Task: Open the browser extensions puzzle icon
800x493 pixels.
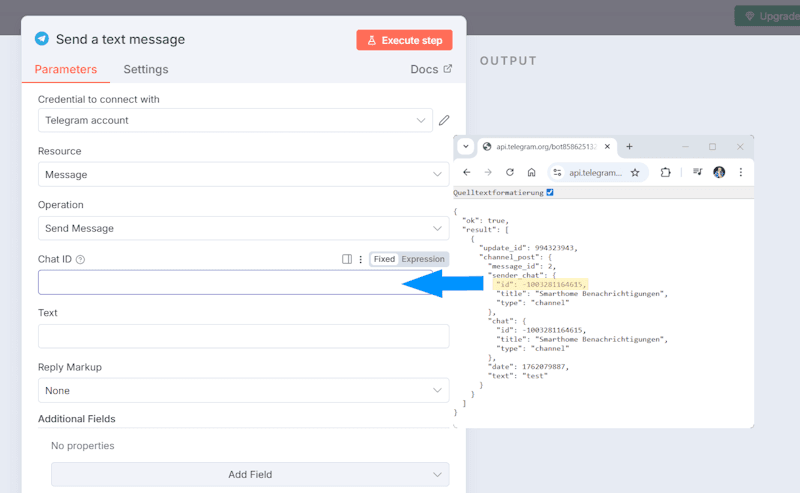Action: (x=666, y=172)
